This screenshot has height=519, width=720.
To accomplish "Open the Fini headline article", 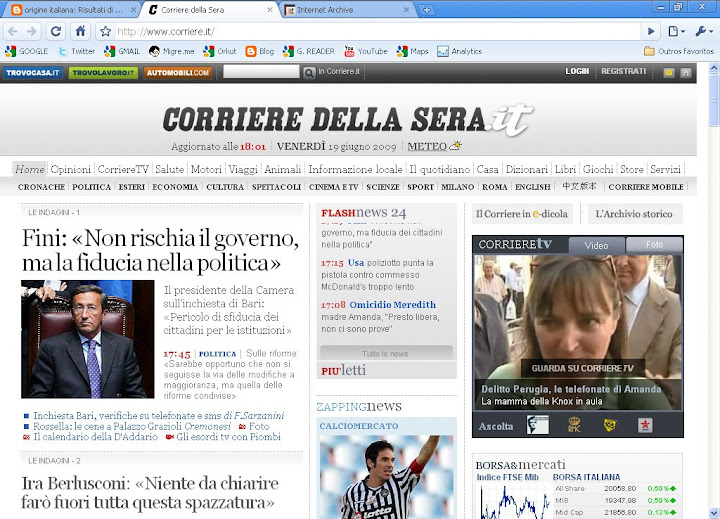I will (161, 250).
